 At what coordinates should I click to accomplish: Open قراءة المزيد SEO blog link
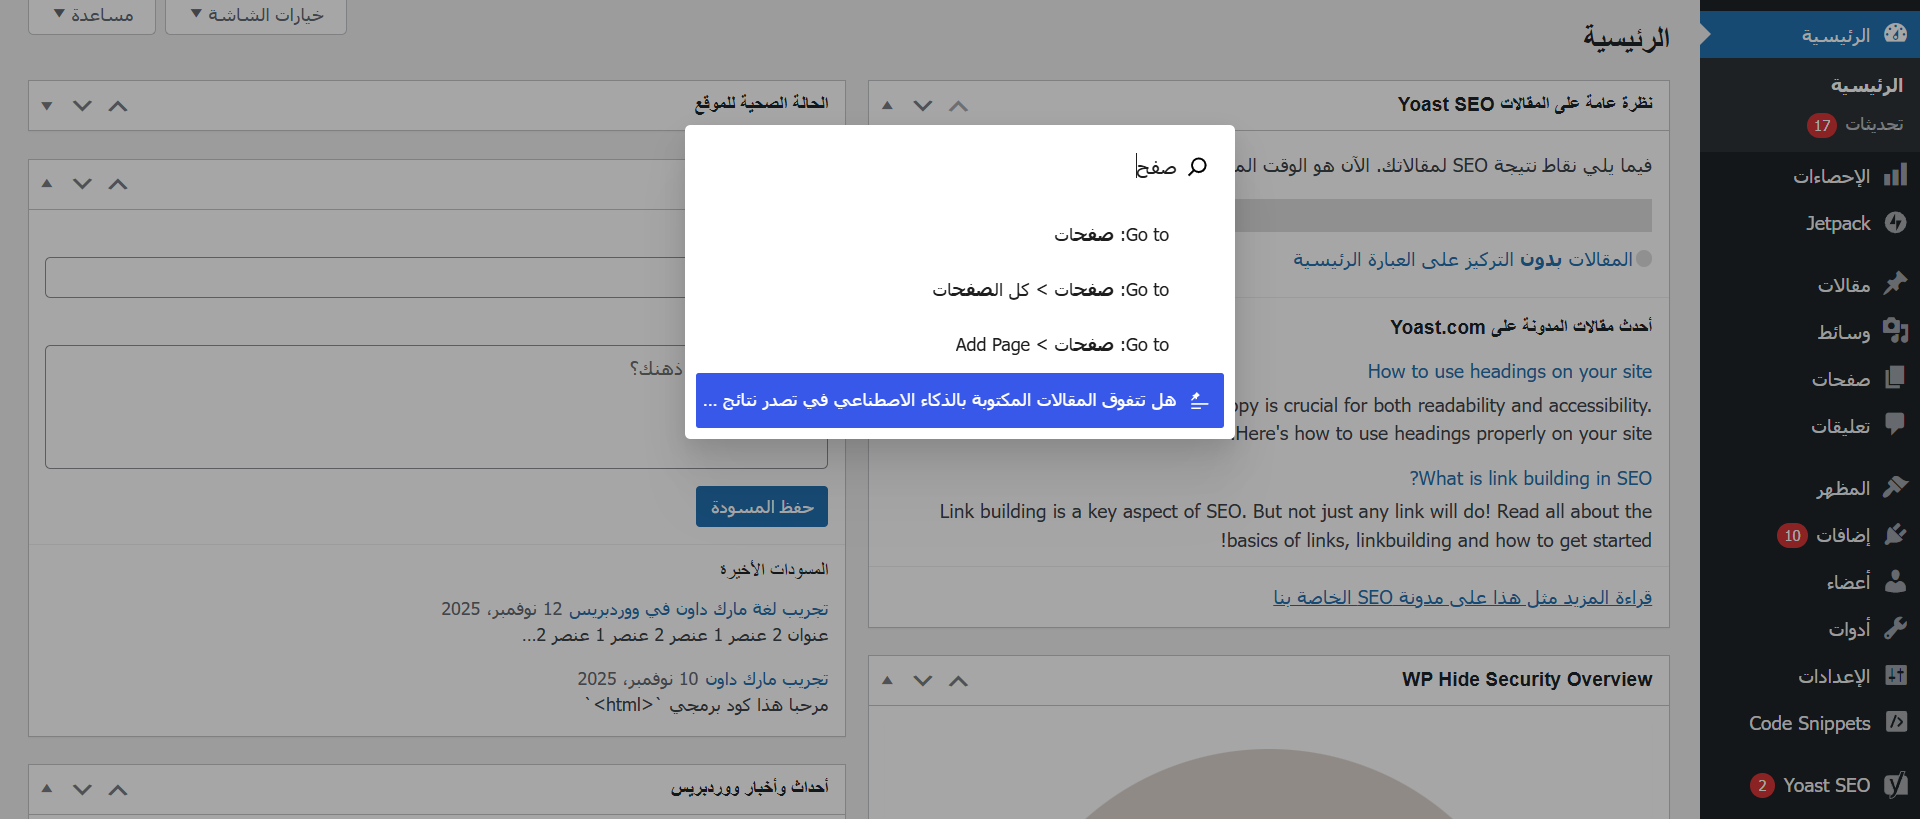(1463, 597)
